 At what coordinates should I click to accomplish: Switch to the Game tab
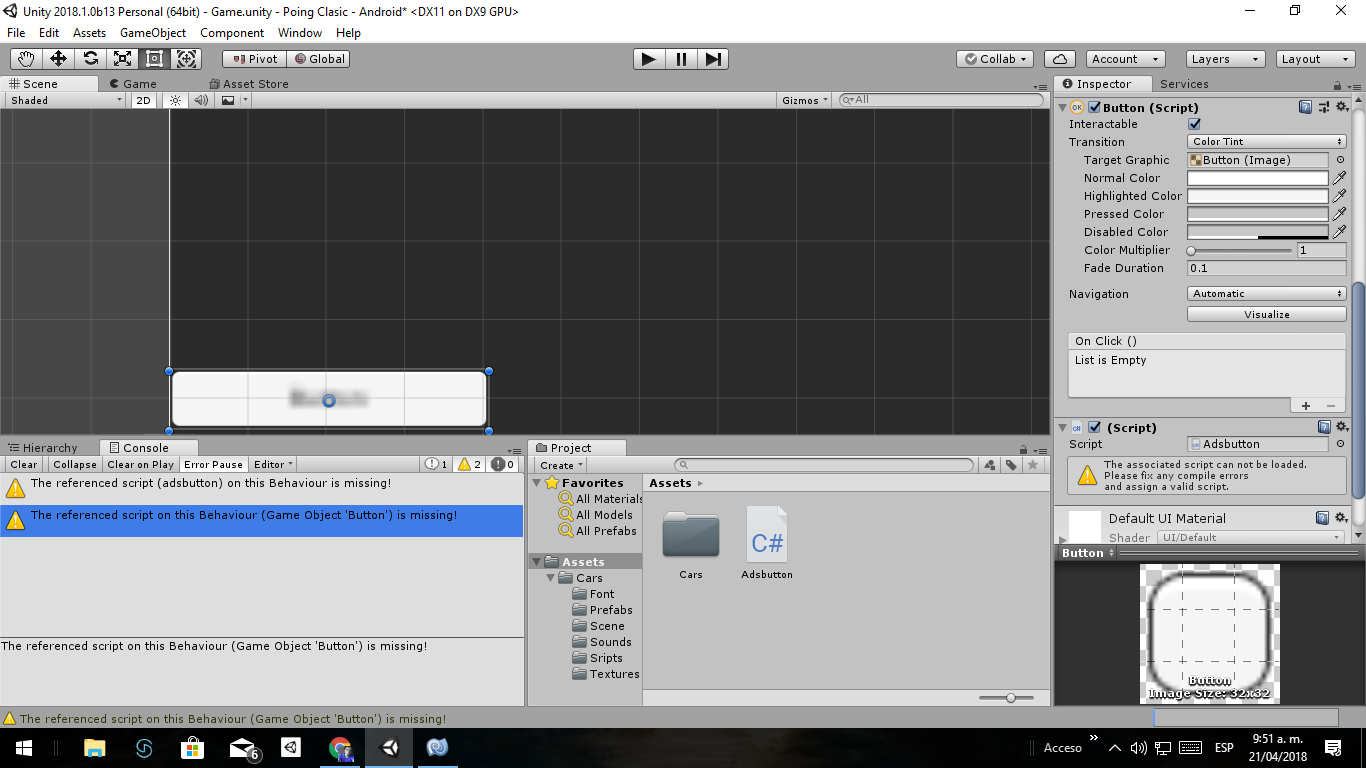[133, 84]
